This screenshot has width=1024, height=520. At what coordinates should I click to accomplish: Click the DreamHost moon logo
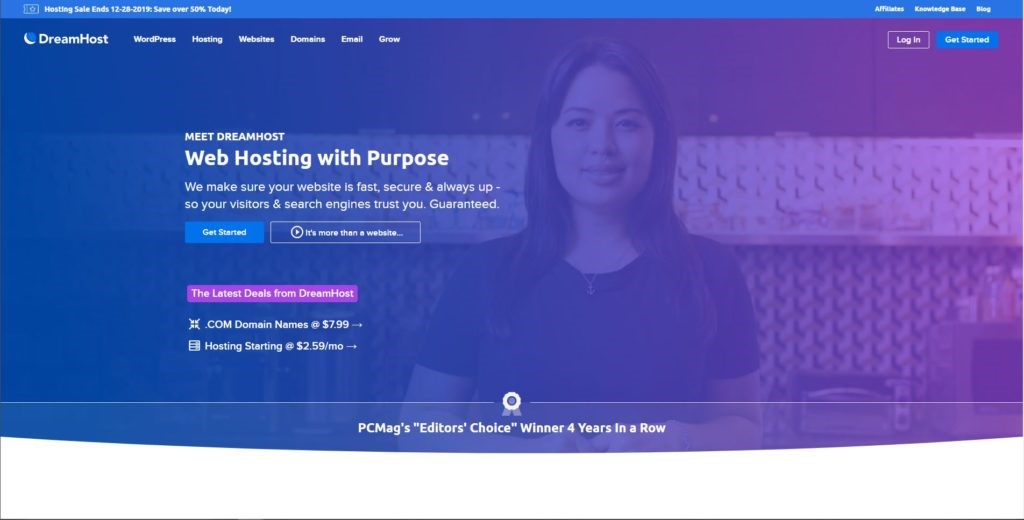30,39
